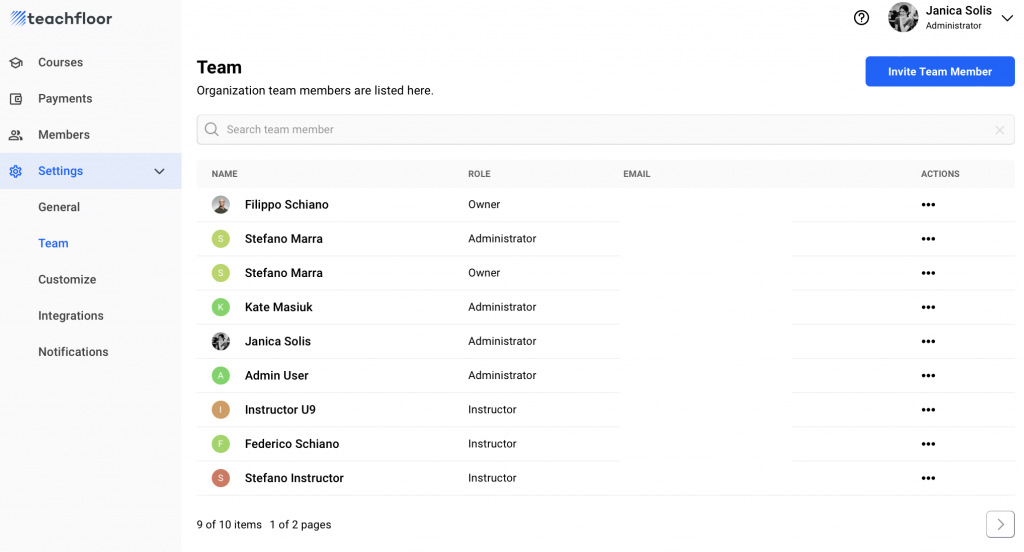This screenshot has width=1024, height=552.
Task: Clear search with the X icon
Action: tap(999, 130)
